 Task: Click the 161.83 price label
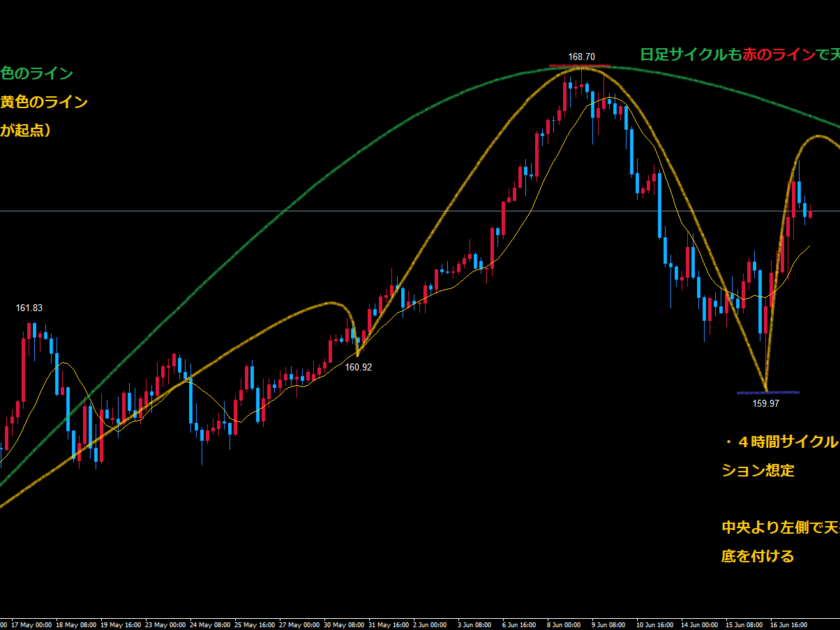[29, 307]
